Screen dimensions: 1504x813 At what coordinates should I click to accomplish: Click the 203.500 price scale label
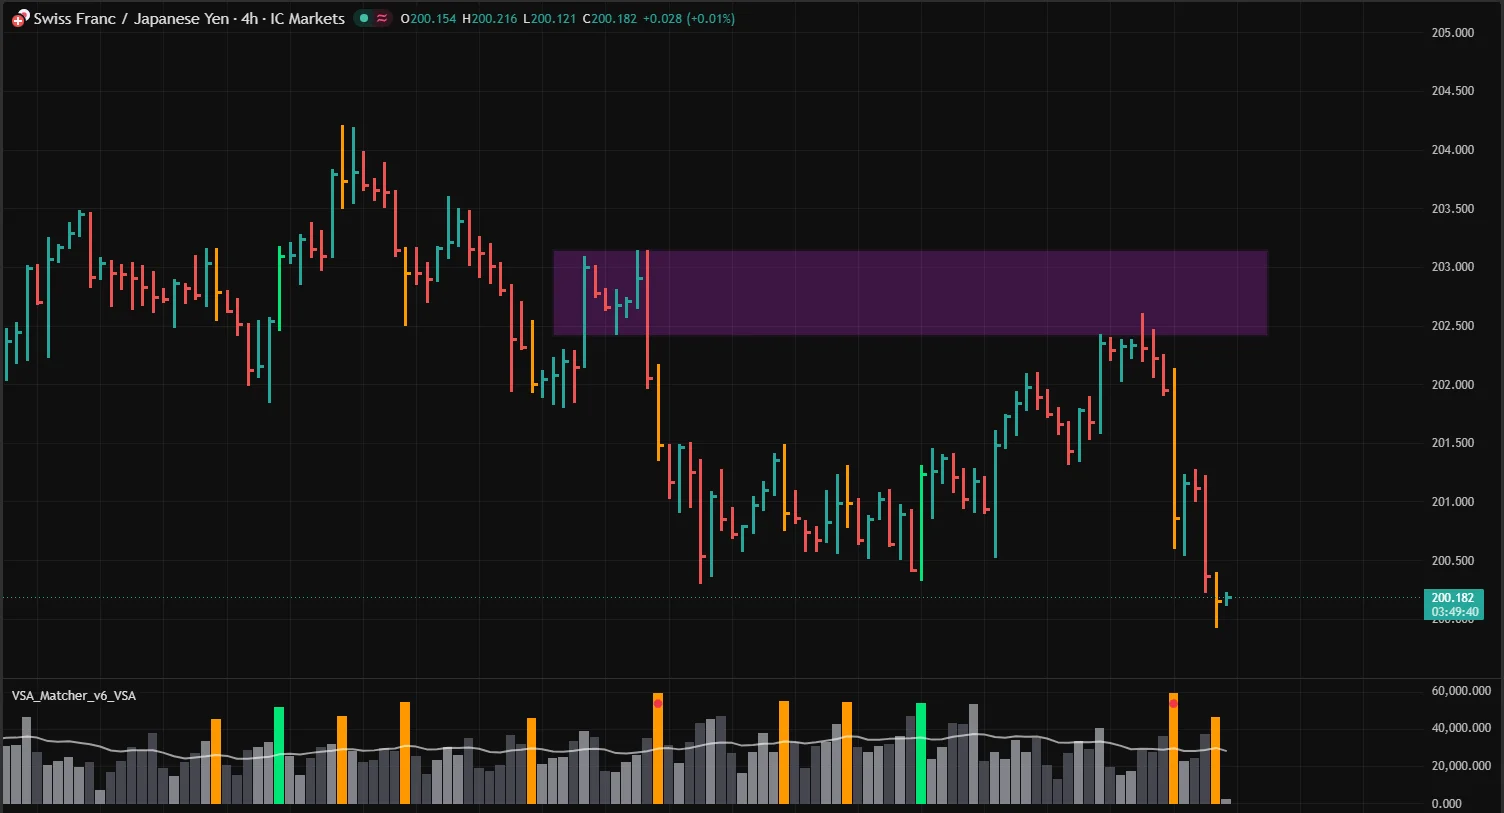(x=1453, y=209)
